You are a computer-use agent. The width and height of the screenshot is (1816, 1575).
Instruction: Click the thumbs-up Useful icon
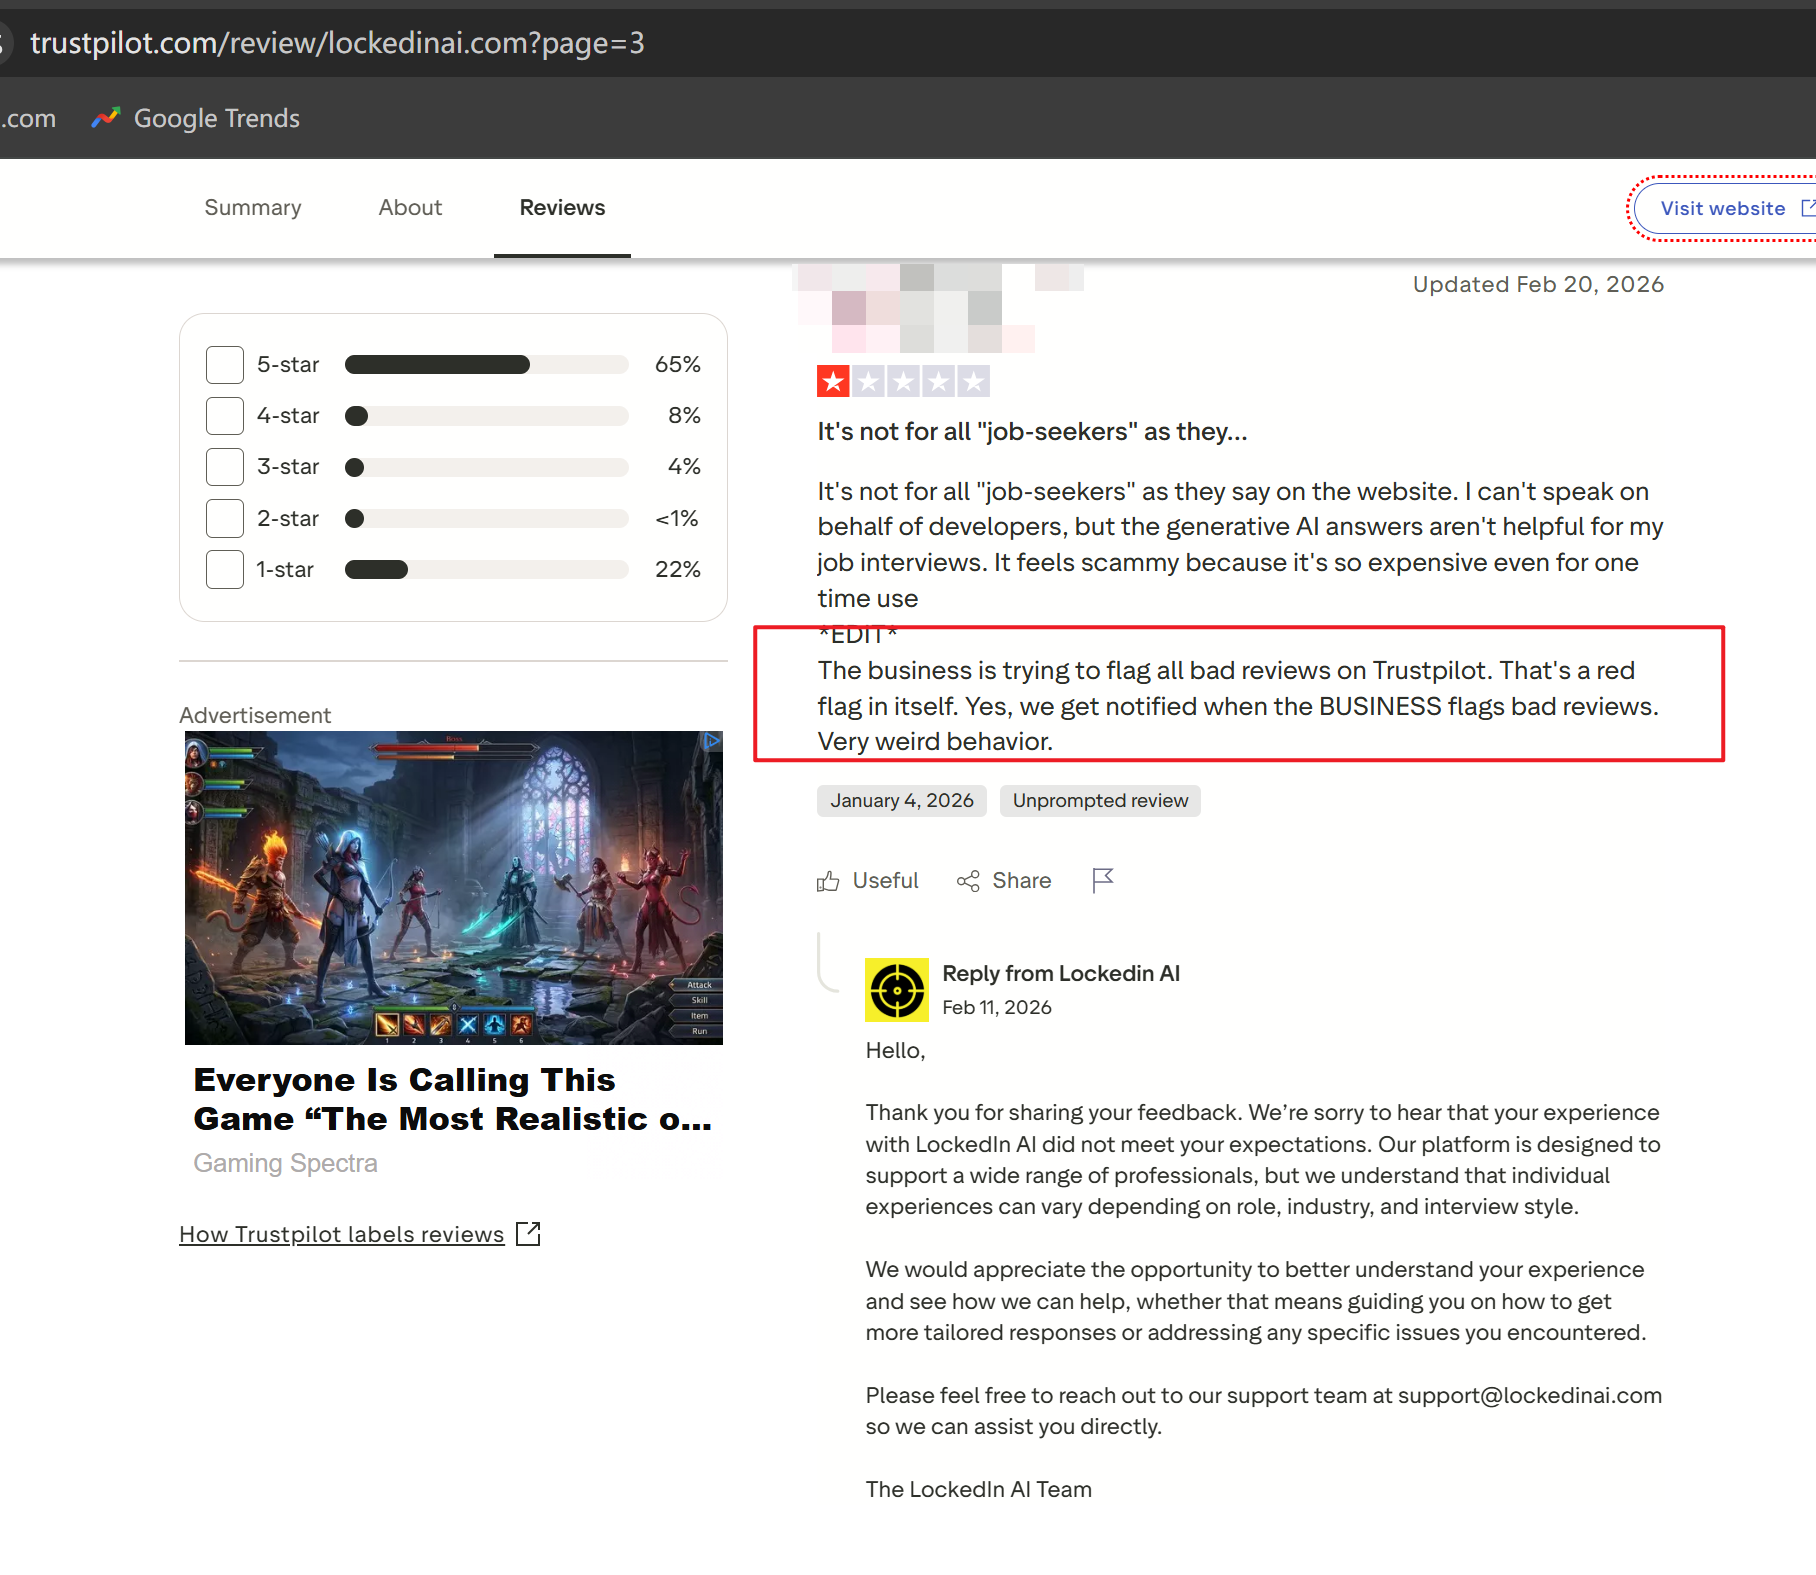pyautogui.click(x=828, y=881)
